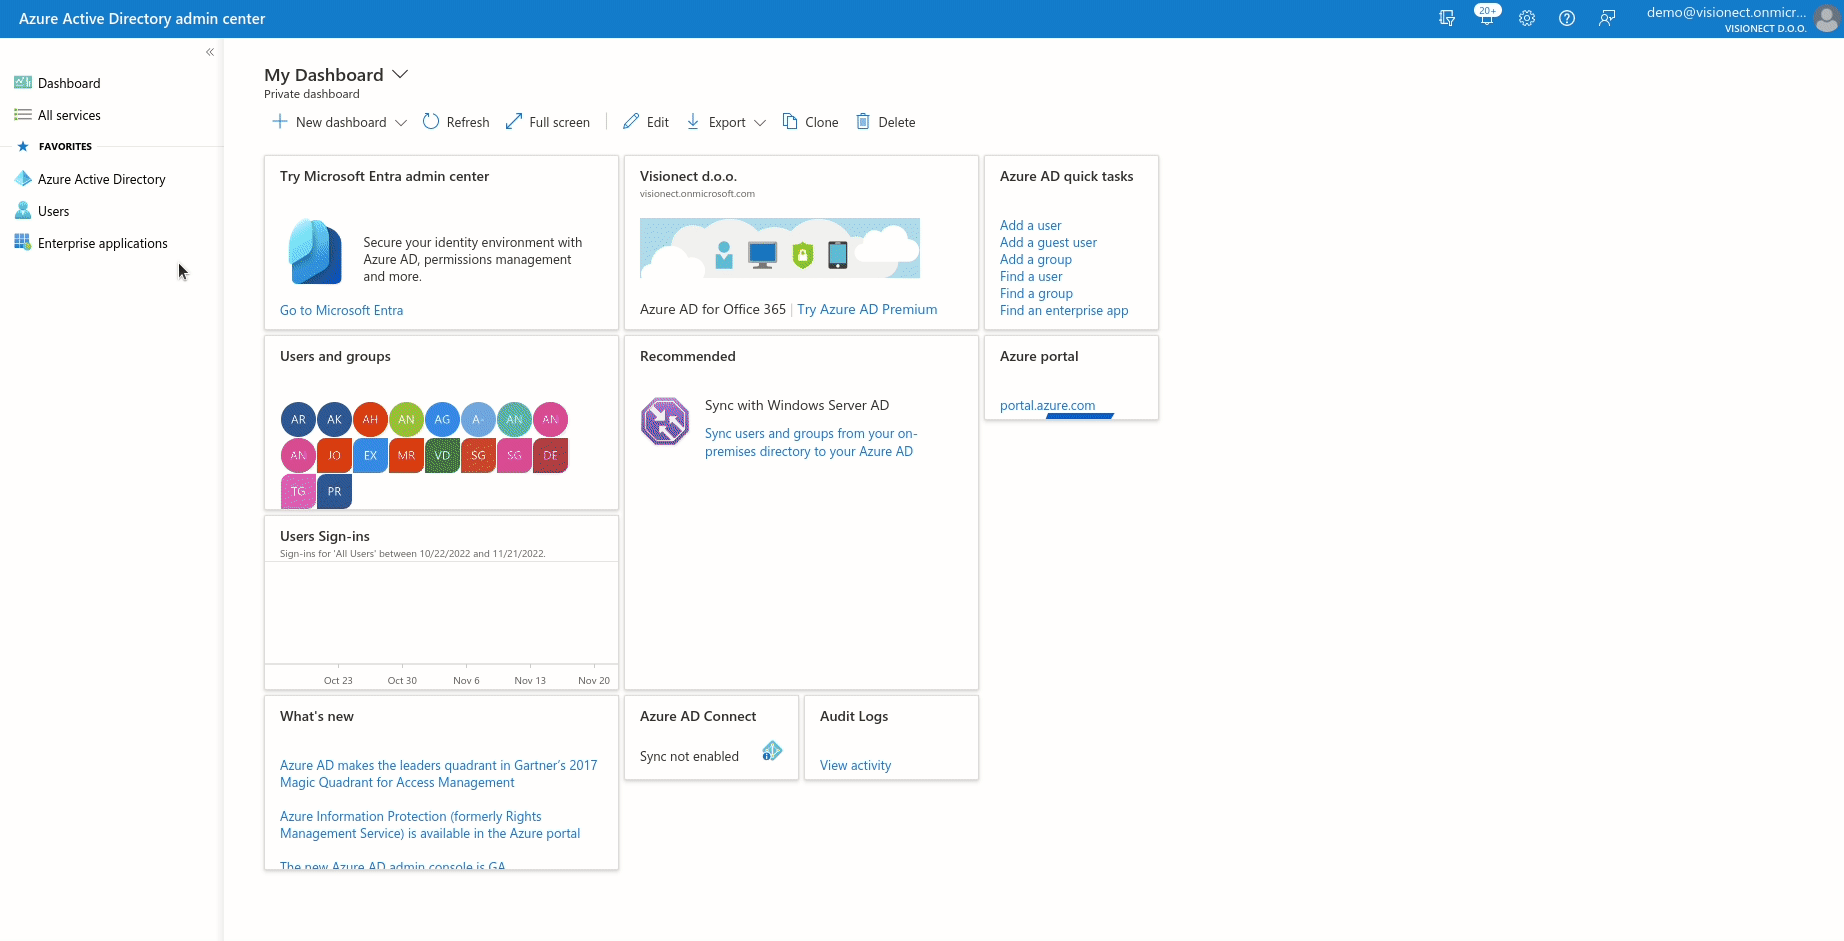
Task: Open portal settings gear icon
Action: (1526, 18)
